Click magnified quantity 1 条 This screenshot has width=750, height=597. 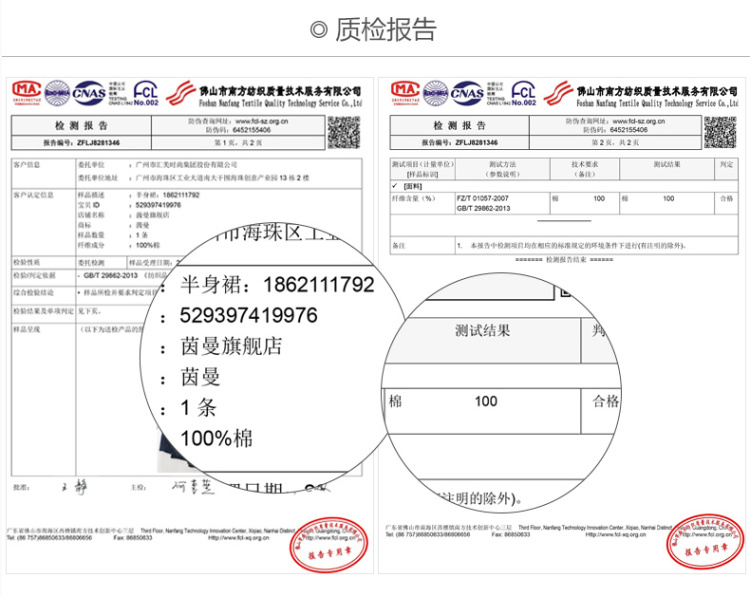pyautogui.click(x=199, y=408)
